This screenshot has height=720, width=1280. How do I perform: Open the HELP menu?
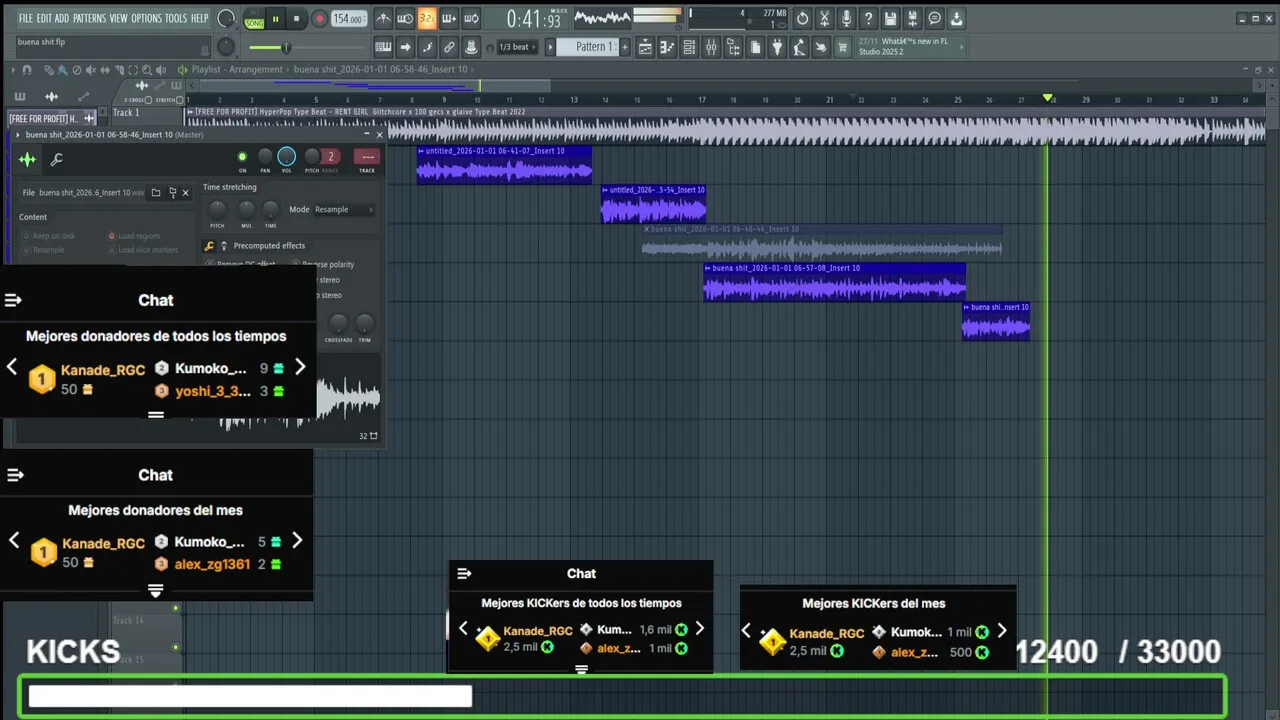pyautogui.click(x=200, y=18)
